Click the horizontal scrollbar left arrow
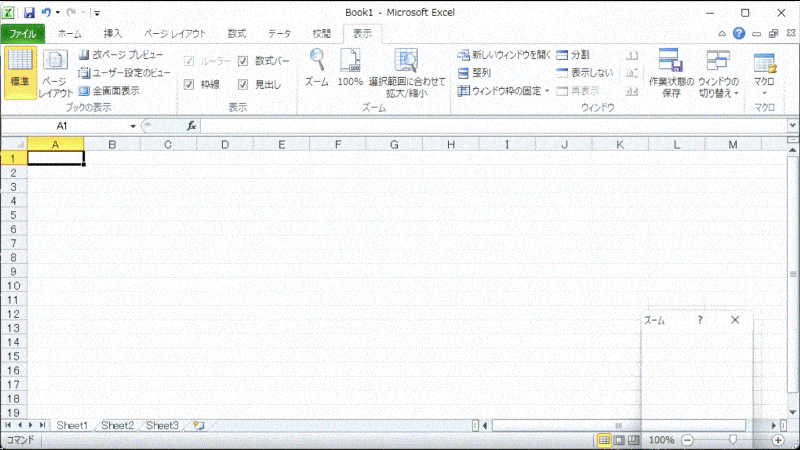The image size is (800, 450). [x=485, y=425]
